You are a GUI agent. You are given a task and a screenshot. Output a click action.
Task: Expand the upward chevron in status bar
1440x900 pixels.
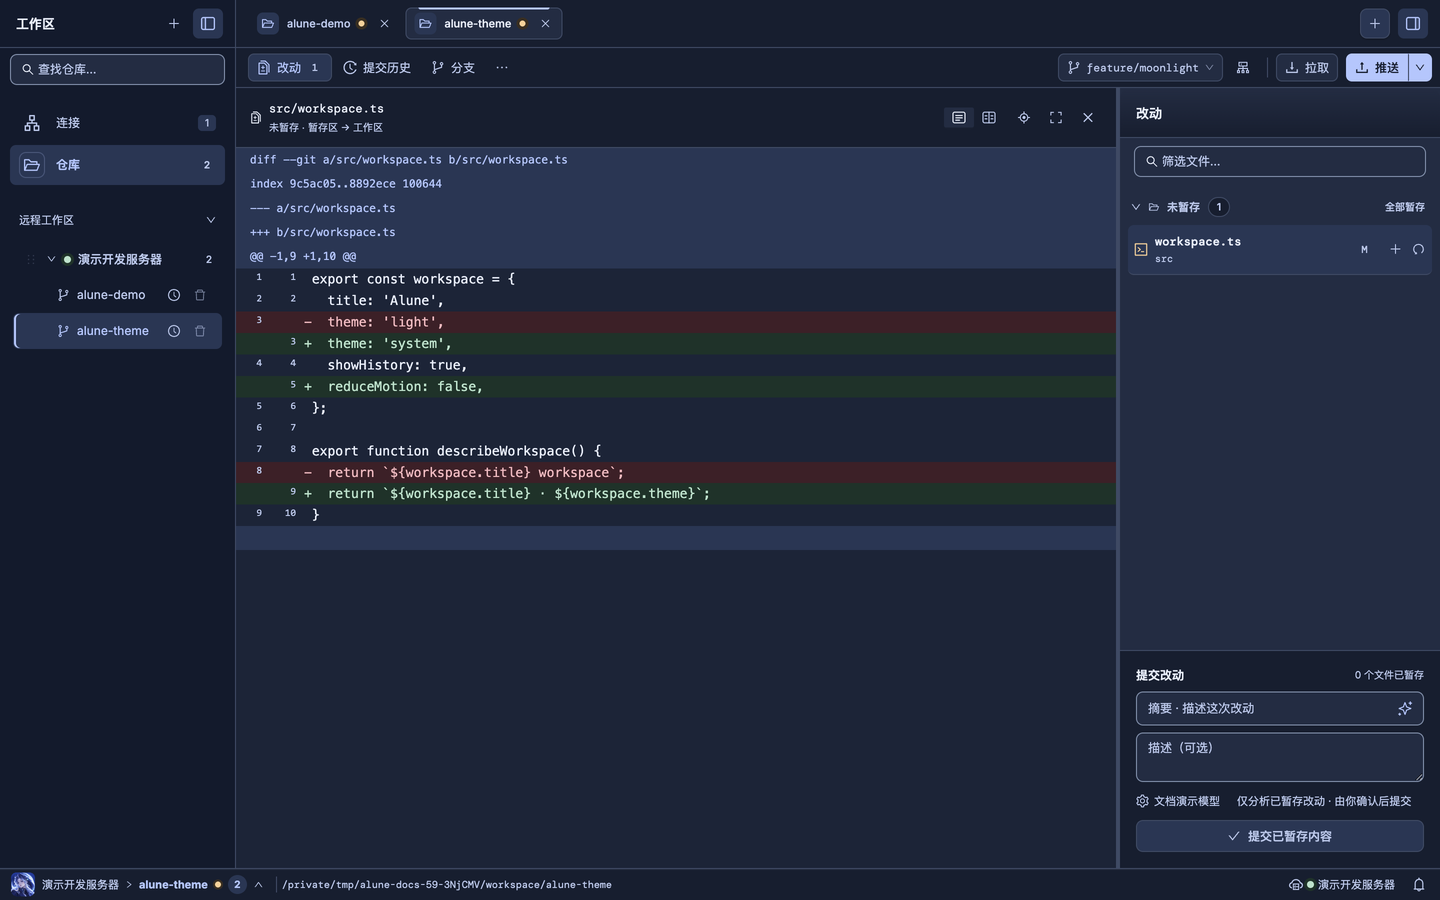click(258, 885)
